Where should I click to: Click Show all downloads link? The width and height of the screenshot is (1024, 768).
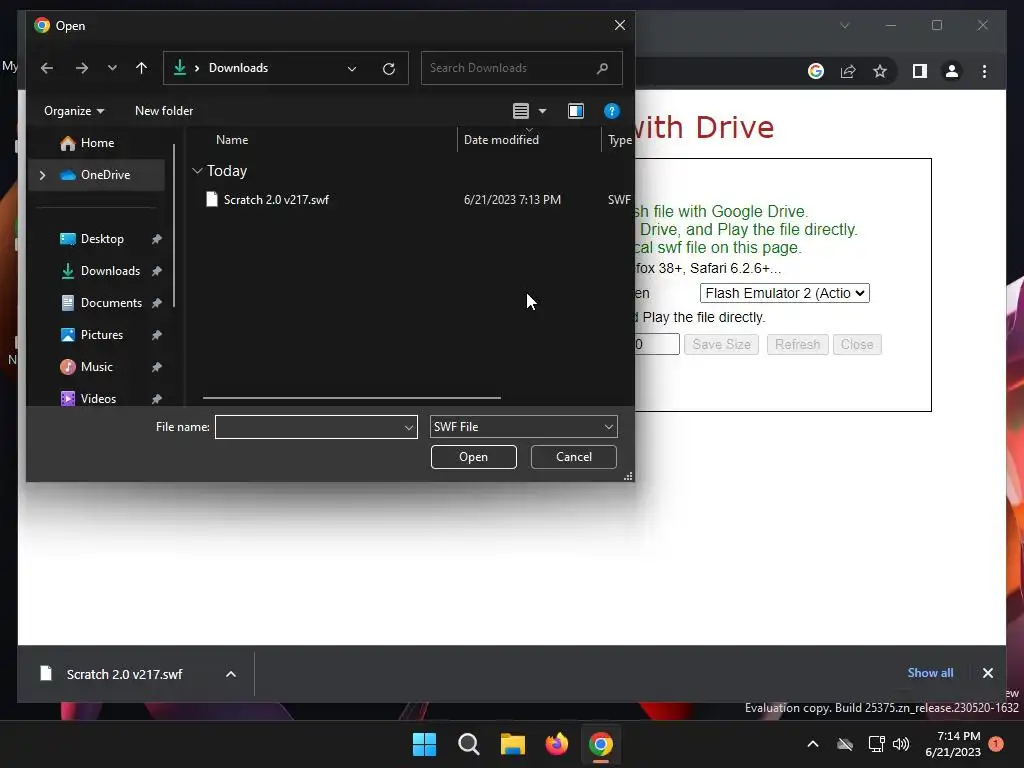[930, 673]
